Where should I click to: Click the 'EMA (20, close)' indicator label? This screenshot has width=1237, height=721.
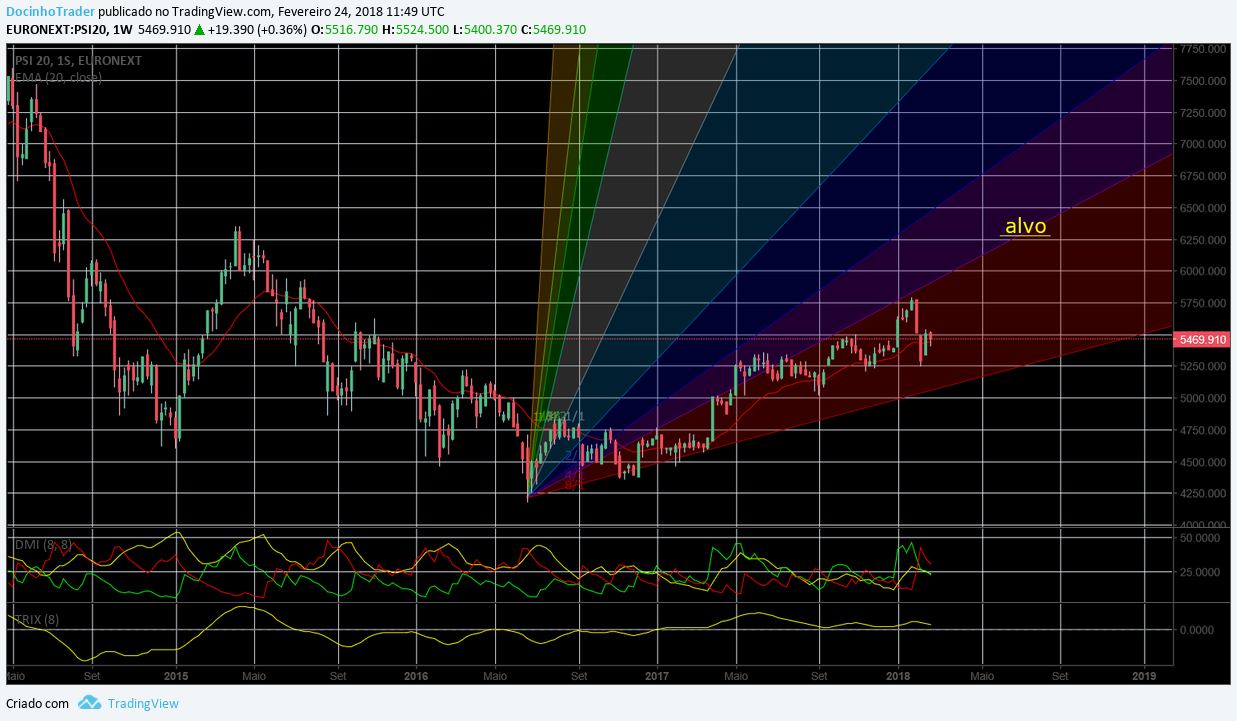58,77
